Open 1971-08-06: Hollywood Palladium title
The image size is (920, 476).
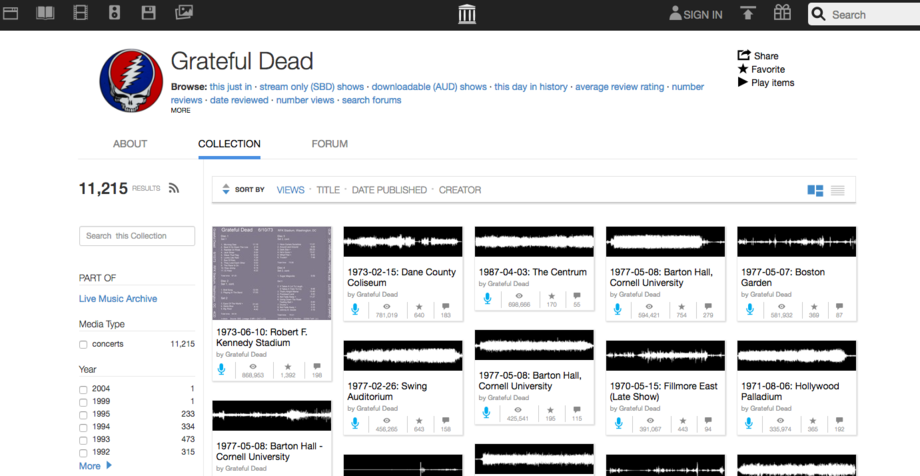[790, 391]
